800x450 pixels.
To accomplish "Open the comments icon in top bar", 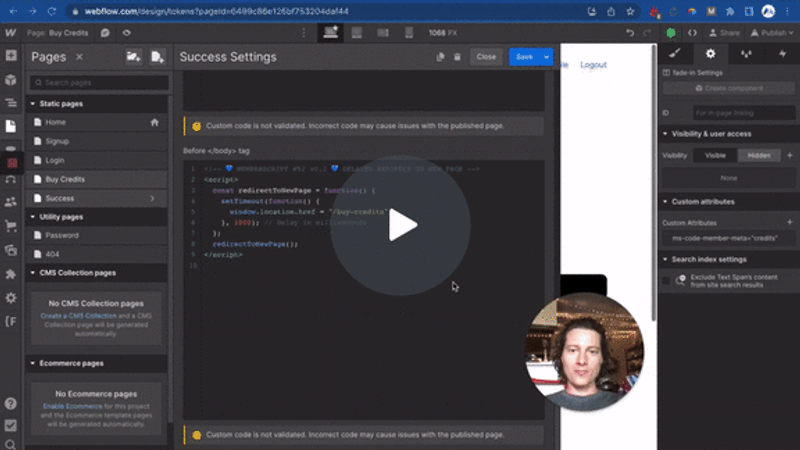I will (105, 33).
